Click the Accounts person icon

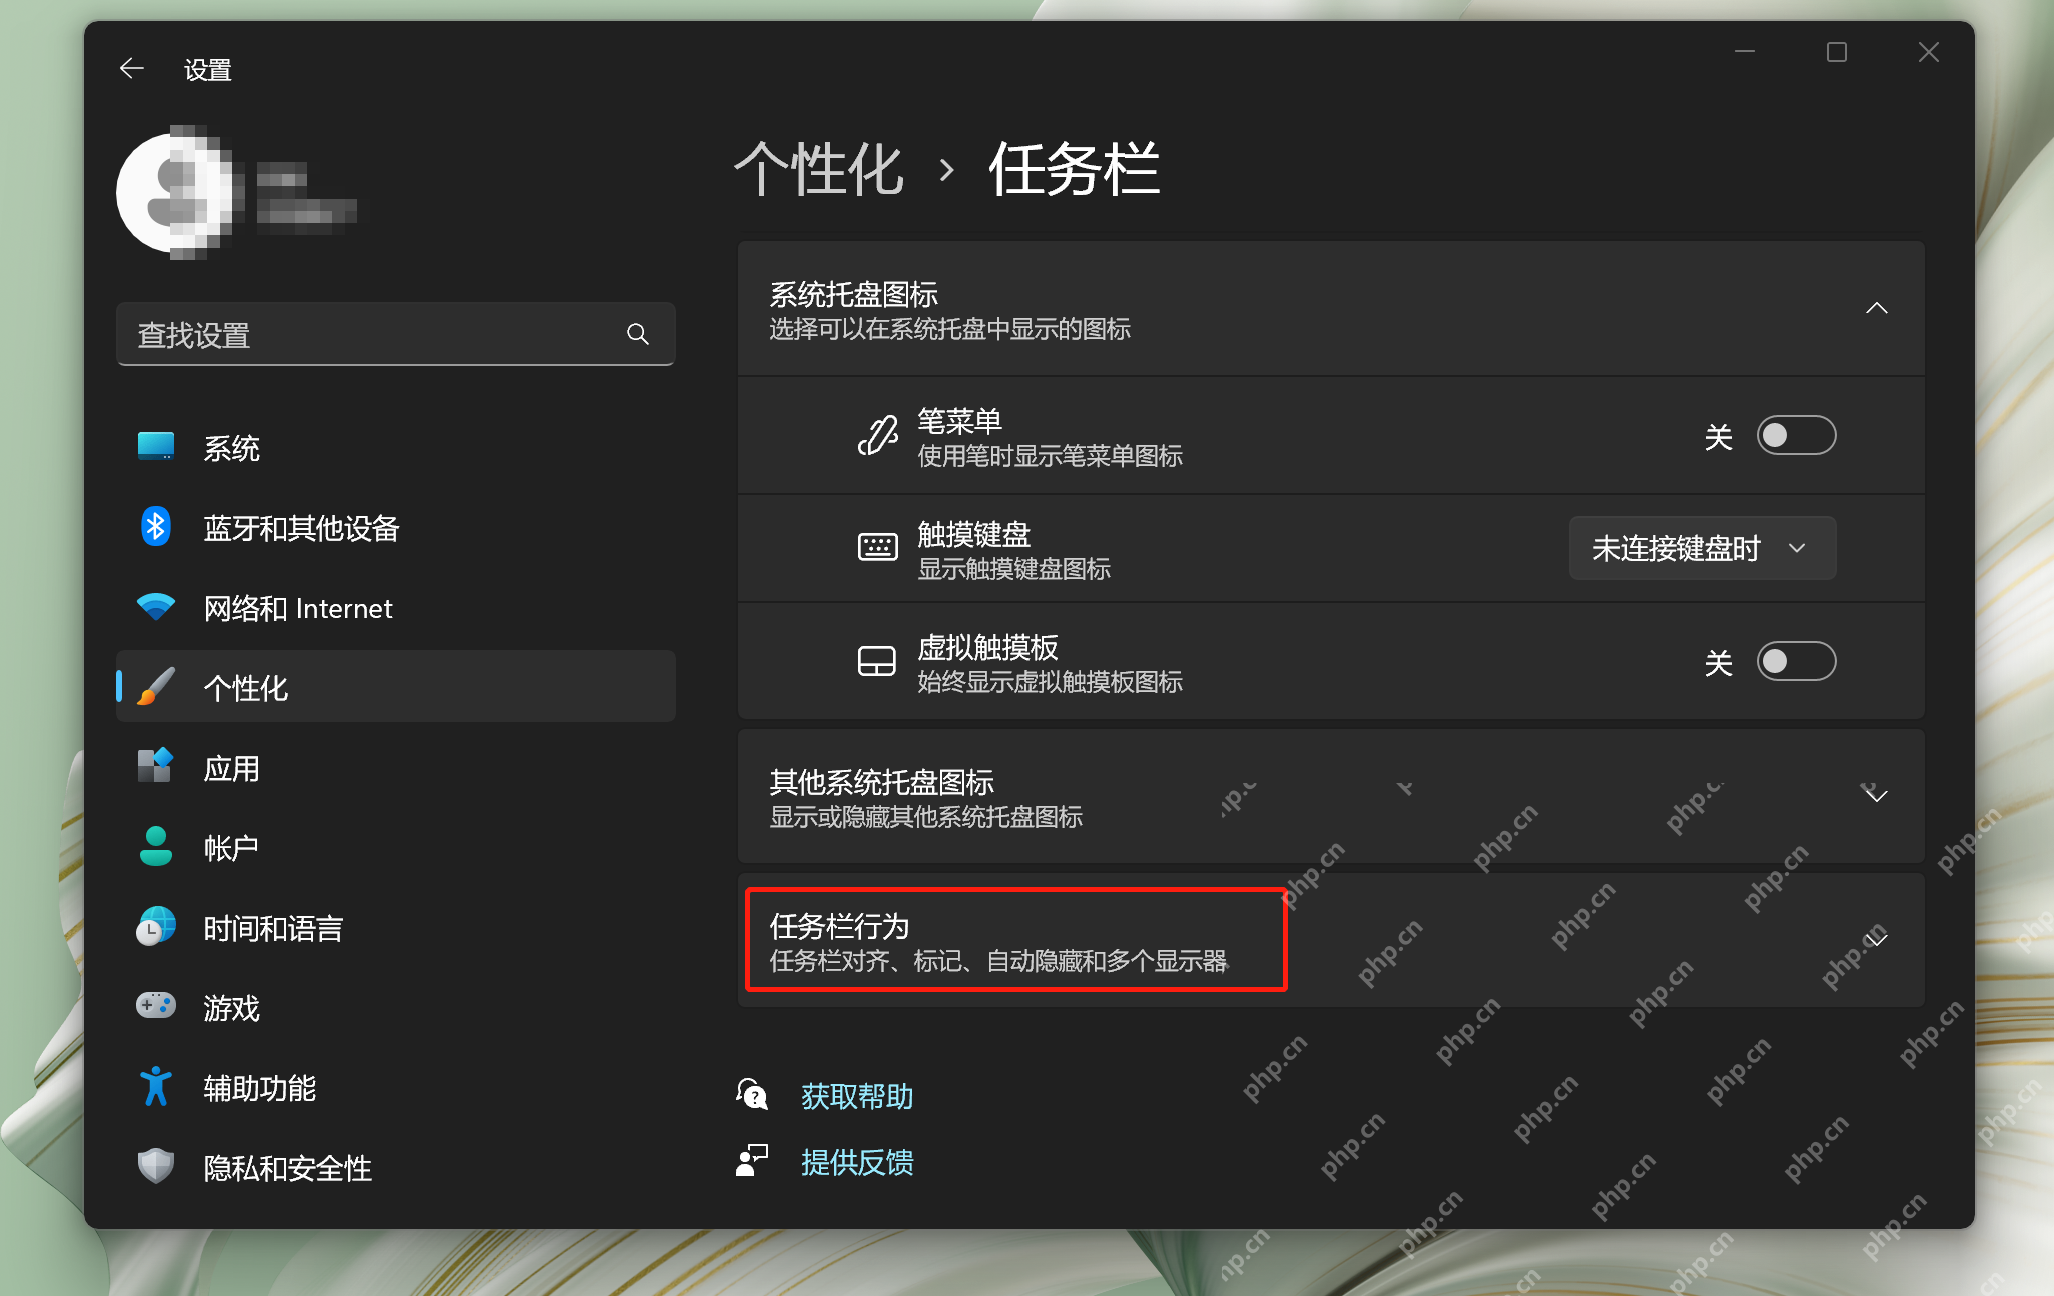pos(156,847)
